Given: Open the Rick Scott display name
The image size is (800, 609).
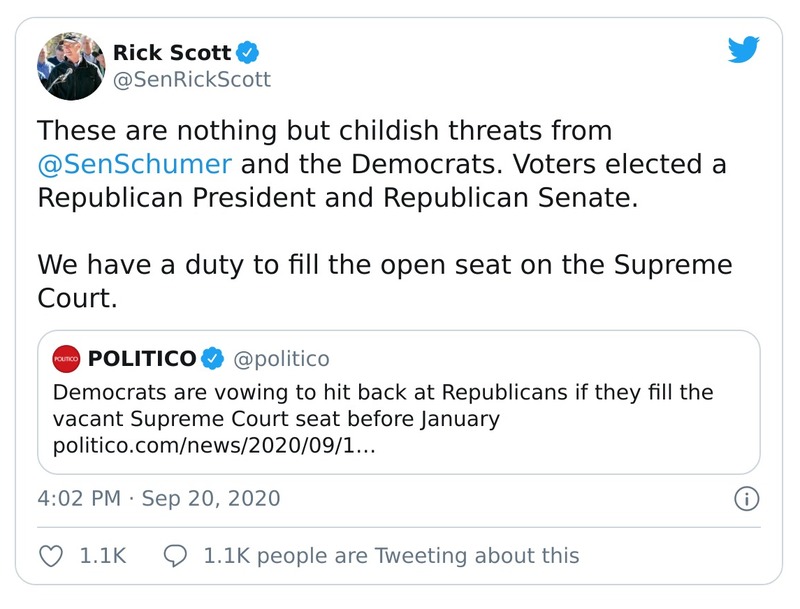Looking at the screenshot, I should 172,52.
